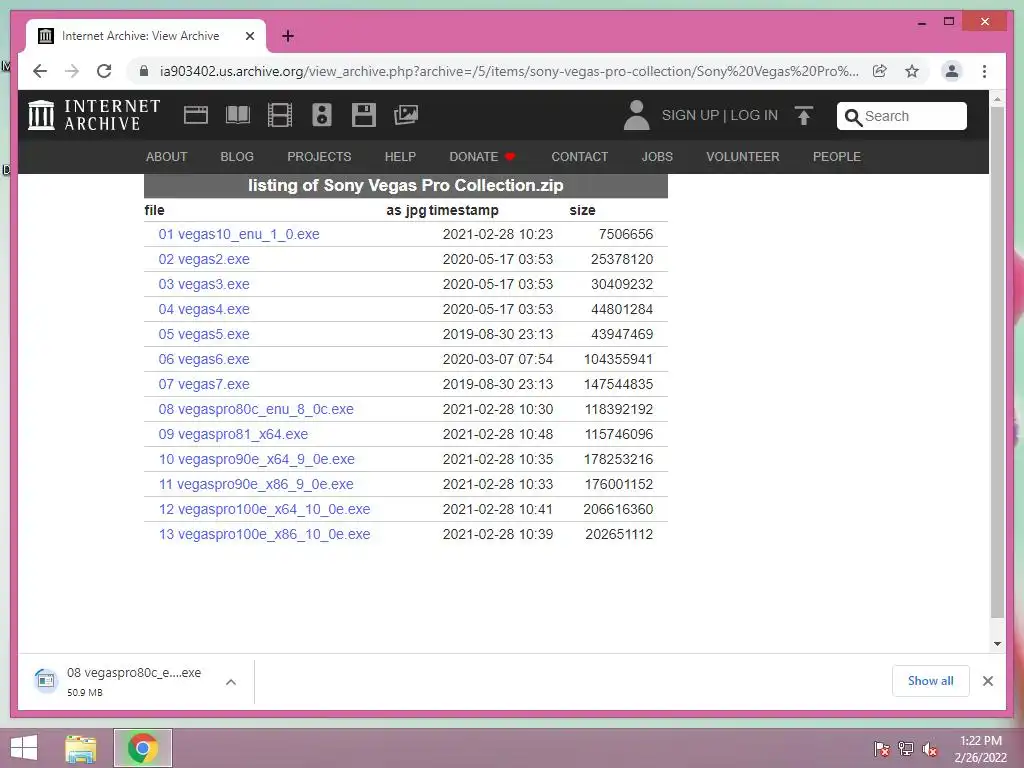The height and width of the screenshot is (768, 1024).
Task: Open 12 vegaspro100e_x64_10_0e.exe link
Action: pos(264,509)
